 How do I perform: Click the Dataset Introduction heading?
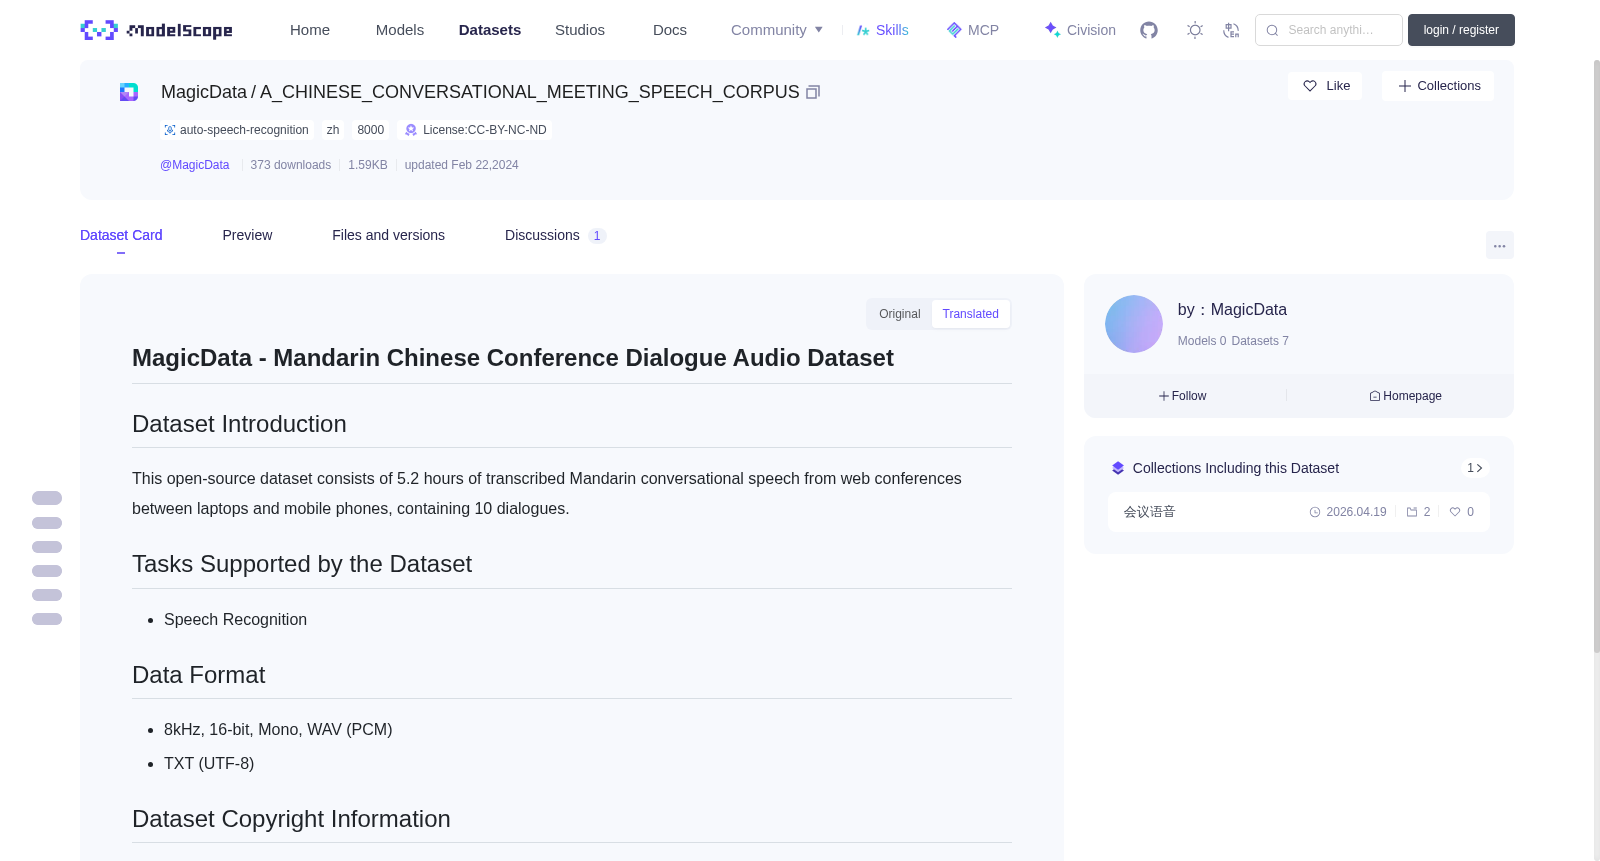click(x=239, y=424)
